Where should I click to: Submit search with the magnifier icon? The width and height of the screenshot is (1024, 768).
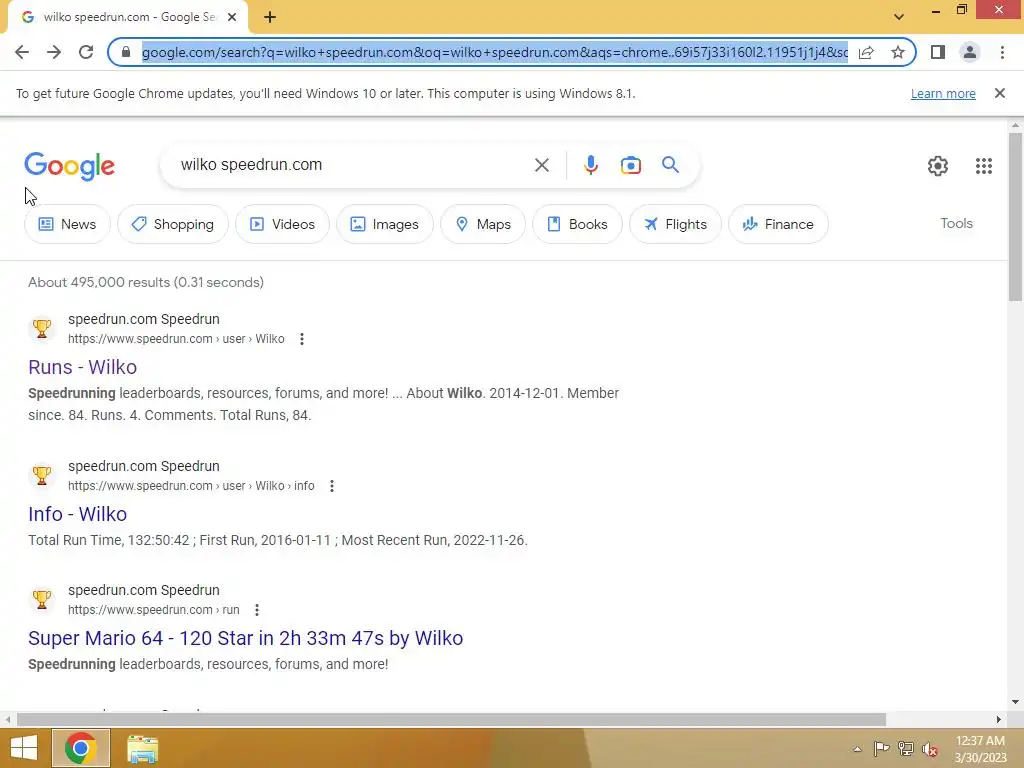tap(670, 165)
